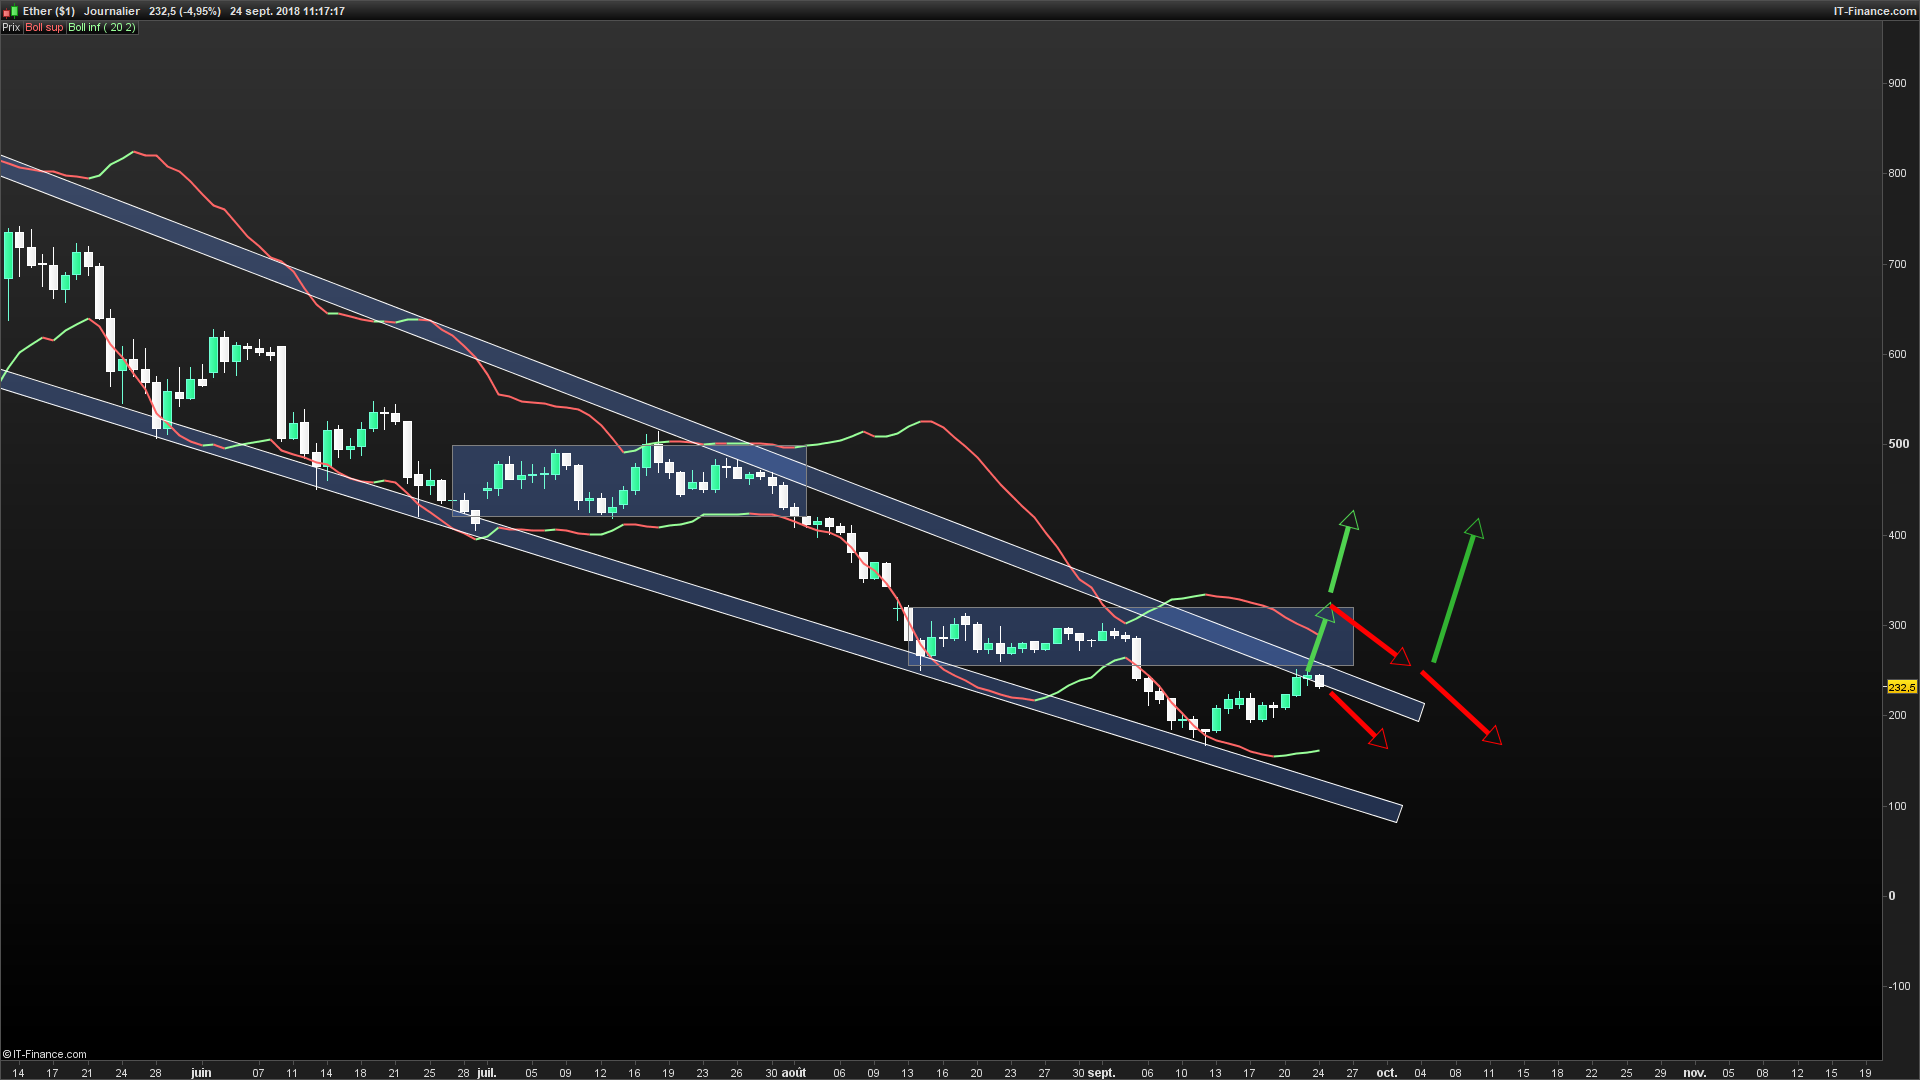Viewport: 1920px width, 1080px height.
Task: Click the sept. label on time axis
Action: pyautogui.click(x=1101, y=1073)
